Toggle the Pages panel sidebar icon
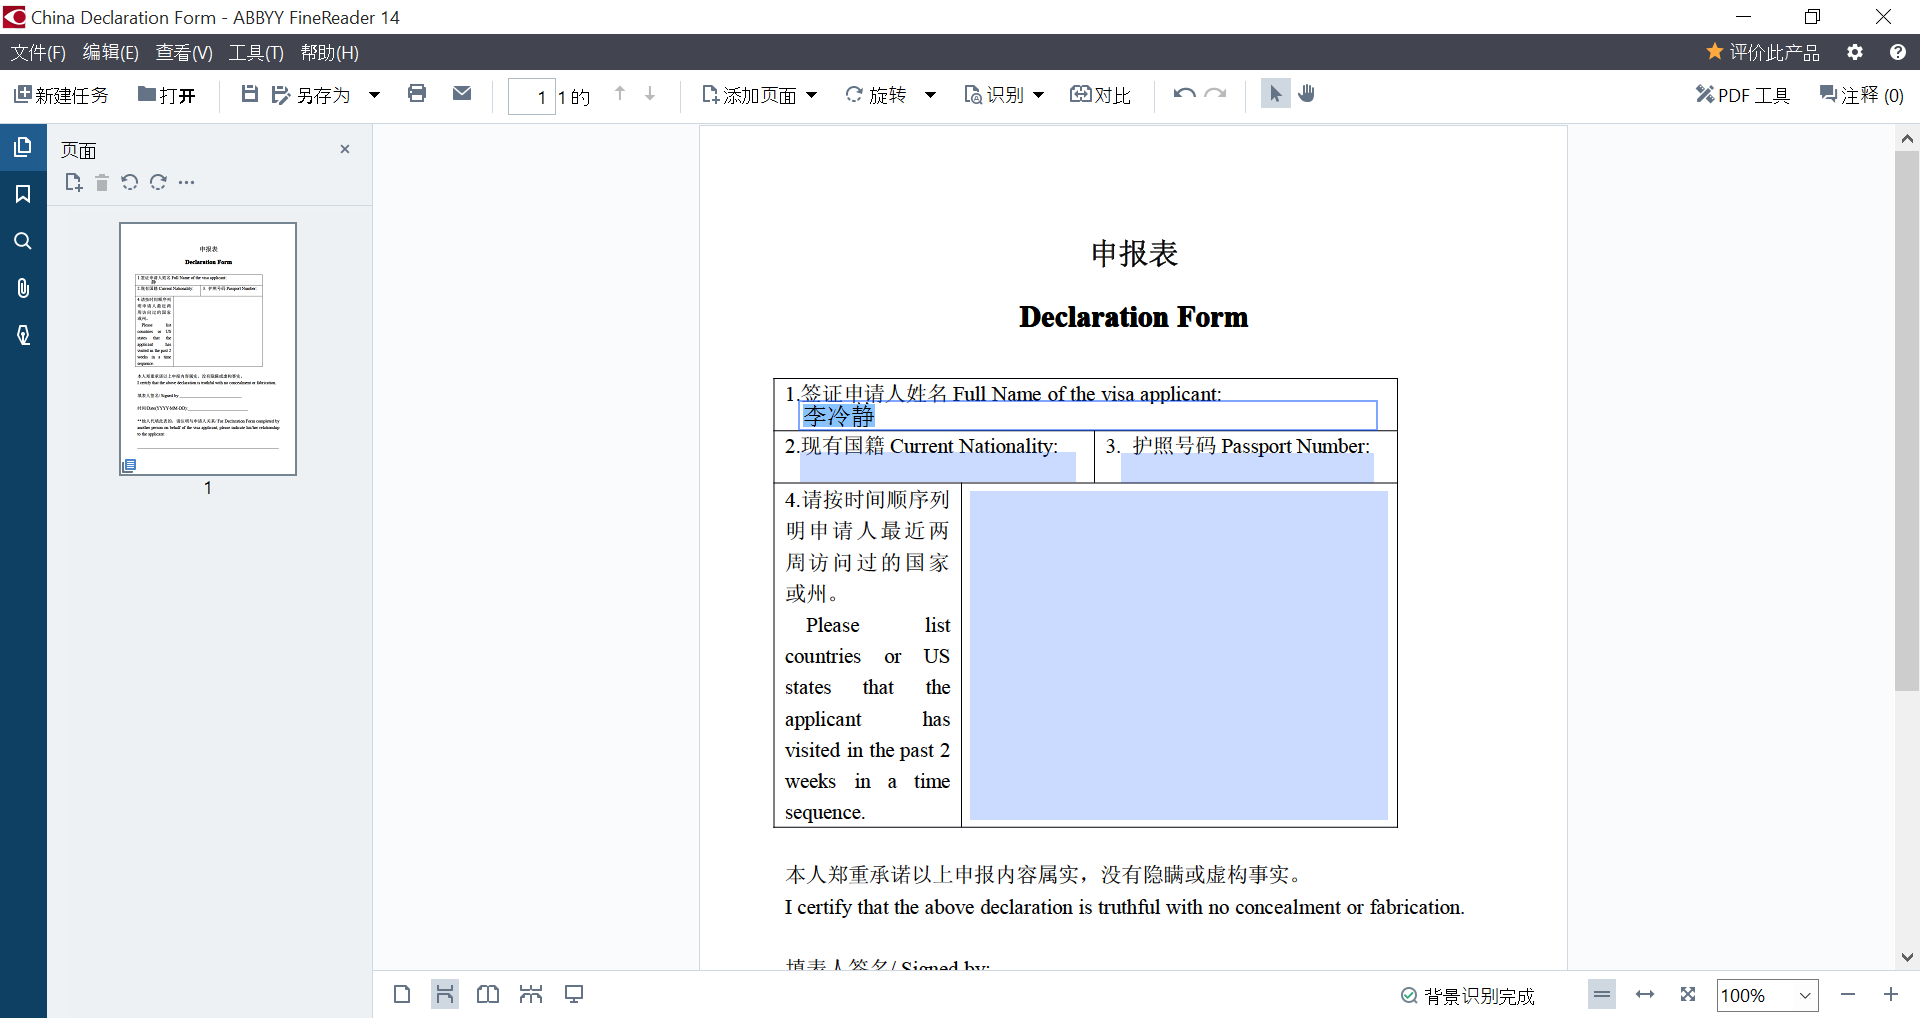 coord(23,148)
